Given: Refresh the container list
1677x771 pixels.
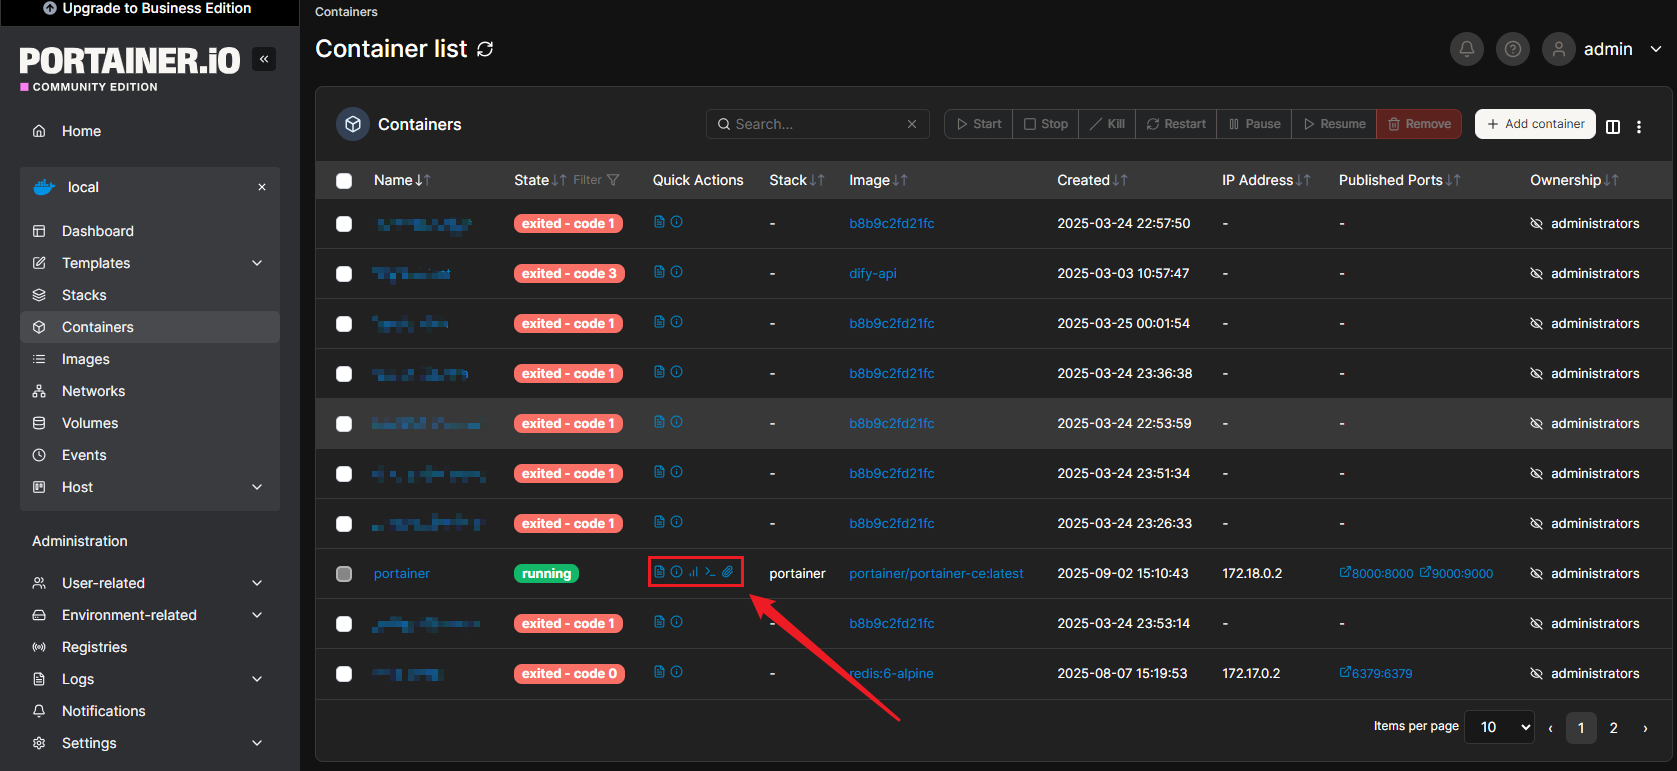Looking at the screenshot, I should click(x=485, y=49).
